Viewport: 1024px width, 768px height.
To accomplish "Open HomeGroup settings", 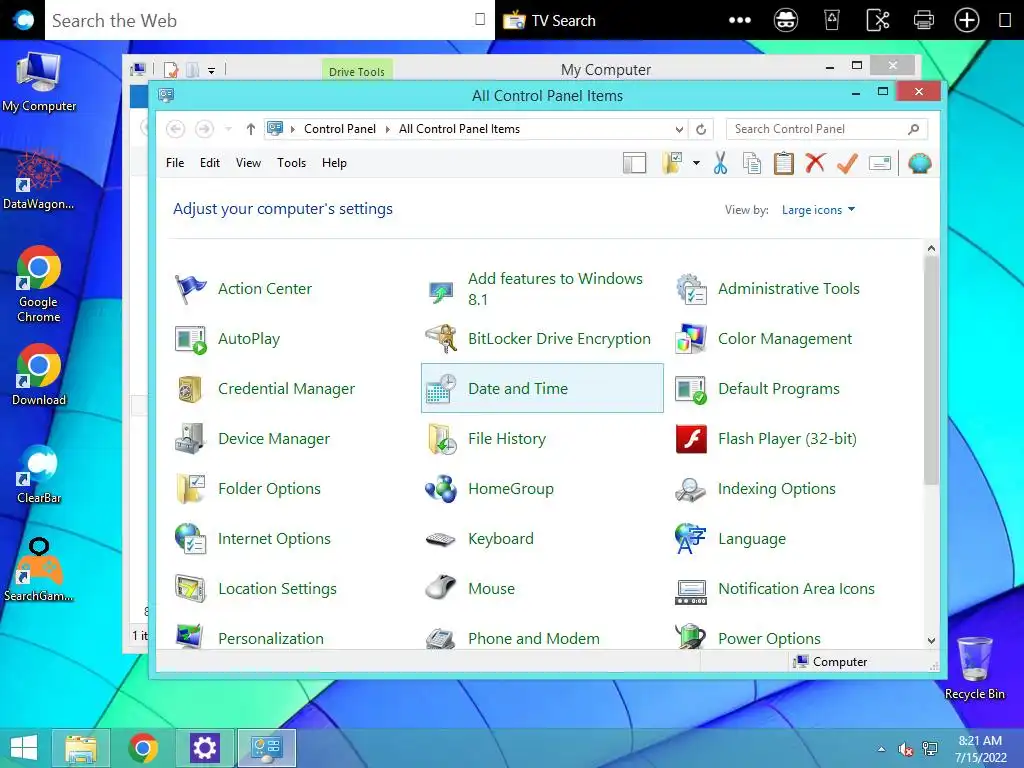I will (x=490, y=489).
